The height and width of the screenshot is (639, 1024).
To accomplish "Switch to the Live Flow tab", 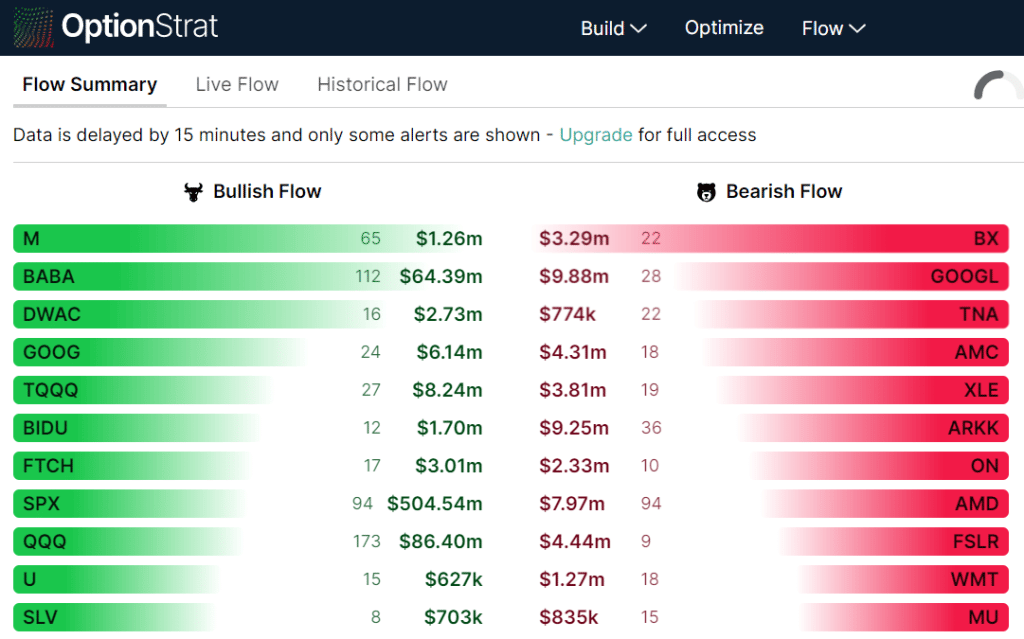I will (x=237, y=84).
